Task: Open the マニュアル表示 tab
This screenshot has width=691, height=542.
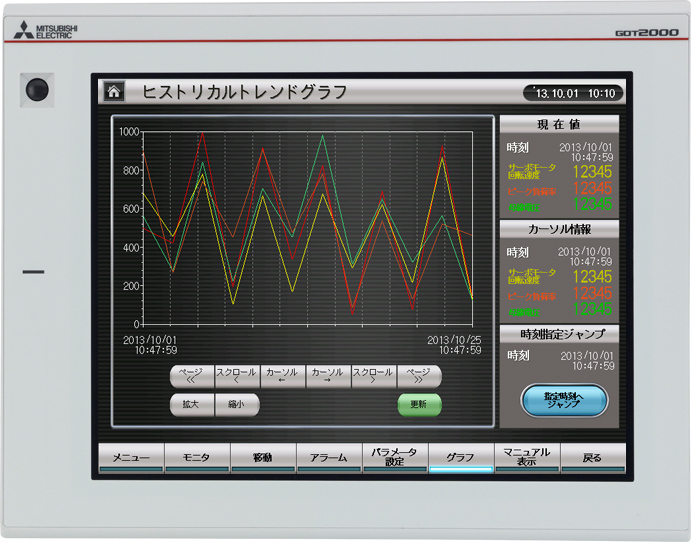Action: pyautogui.click(x=526, y=457)
